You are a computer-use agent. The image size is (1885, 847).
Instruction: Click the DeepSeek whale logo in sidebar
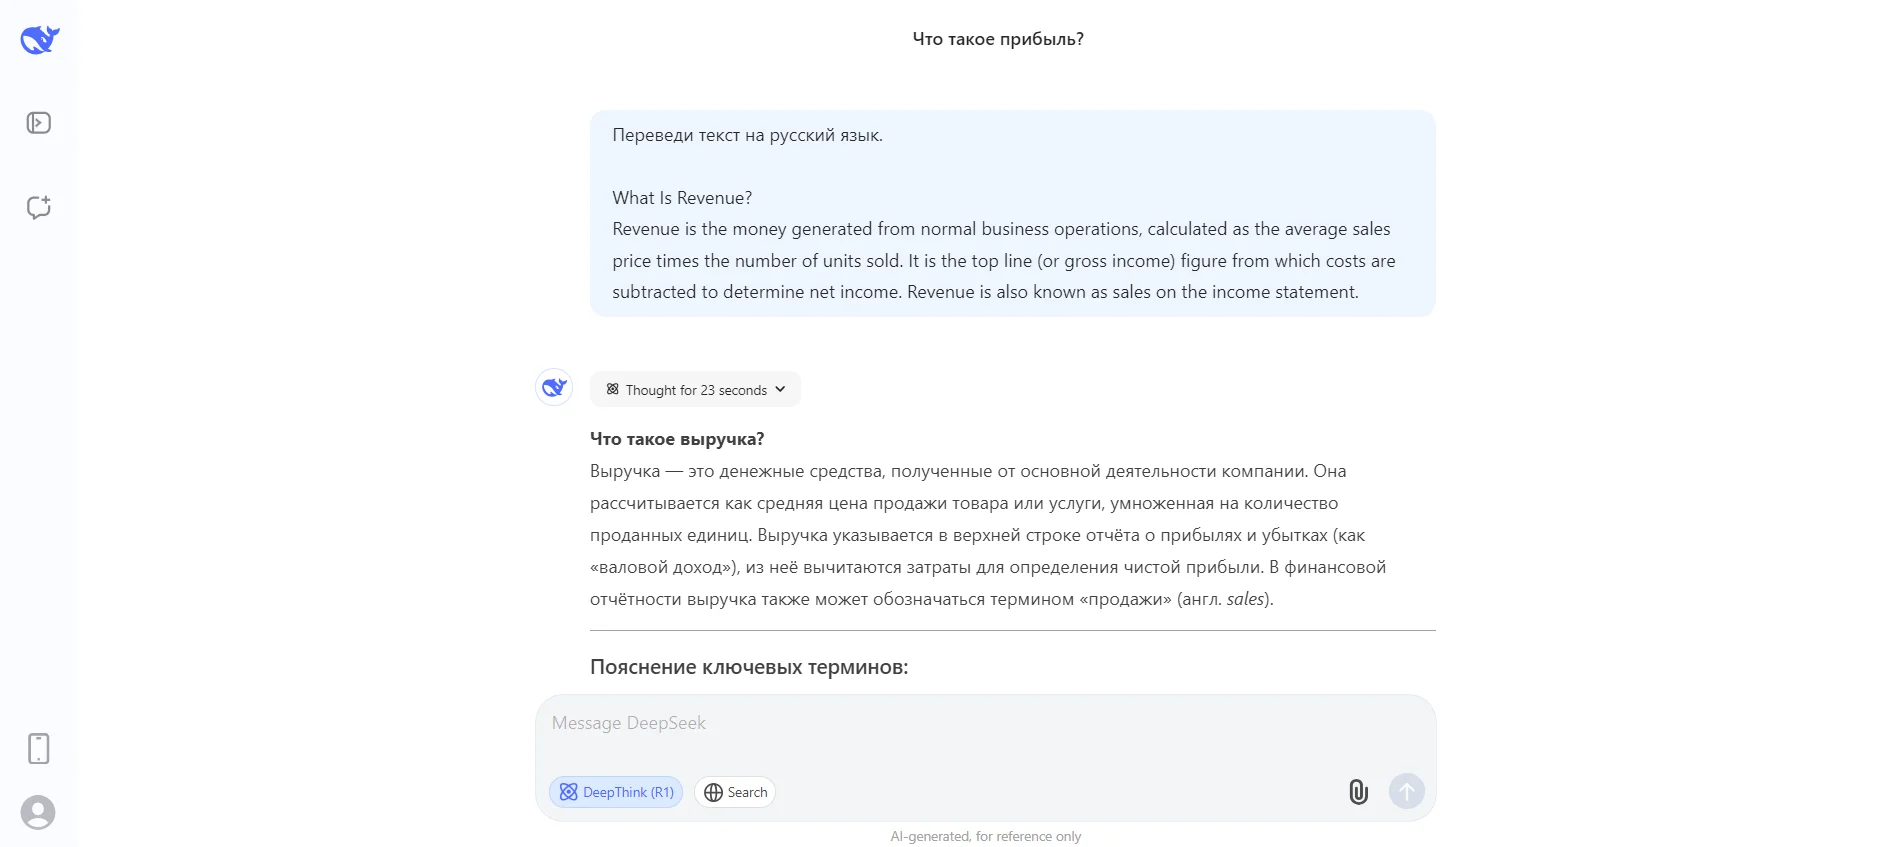pyautogui.click(x=40, y=39)
